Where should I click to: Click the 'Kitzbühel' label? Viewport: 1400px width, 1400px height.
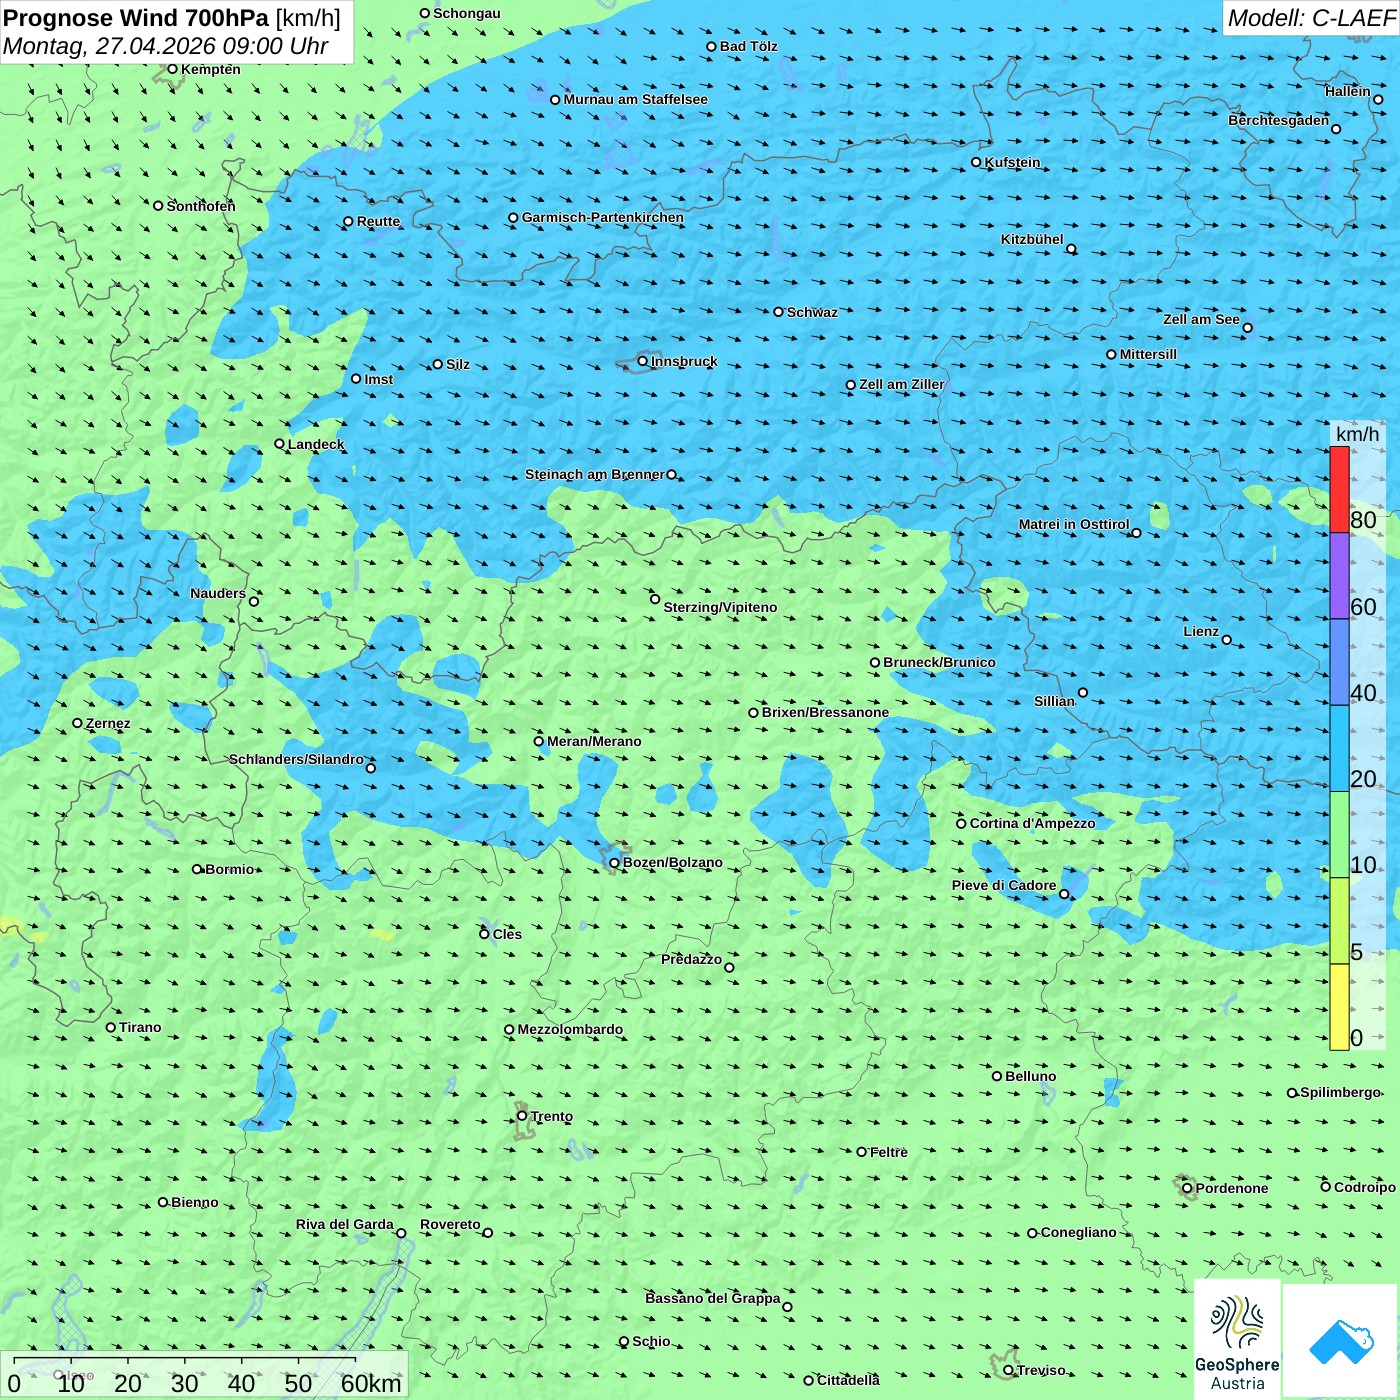coord(1032,239)
